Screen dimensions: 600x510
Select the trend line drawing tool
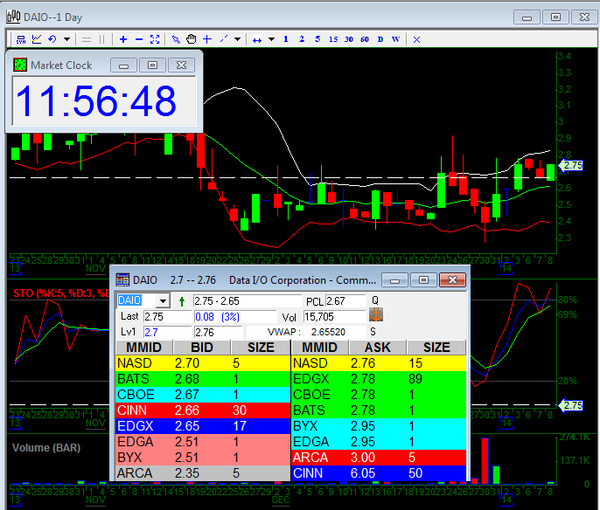[x=223, y=39]
